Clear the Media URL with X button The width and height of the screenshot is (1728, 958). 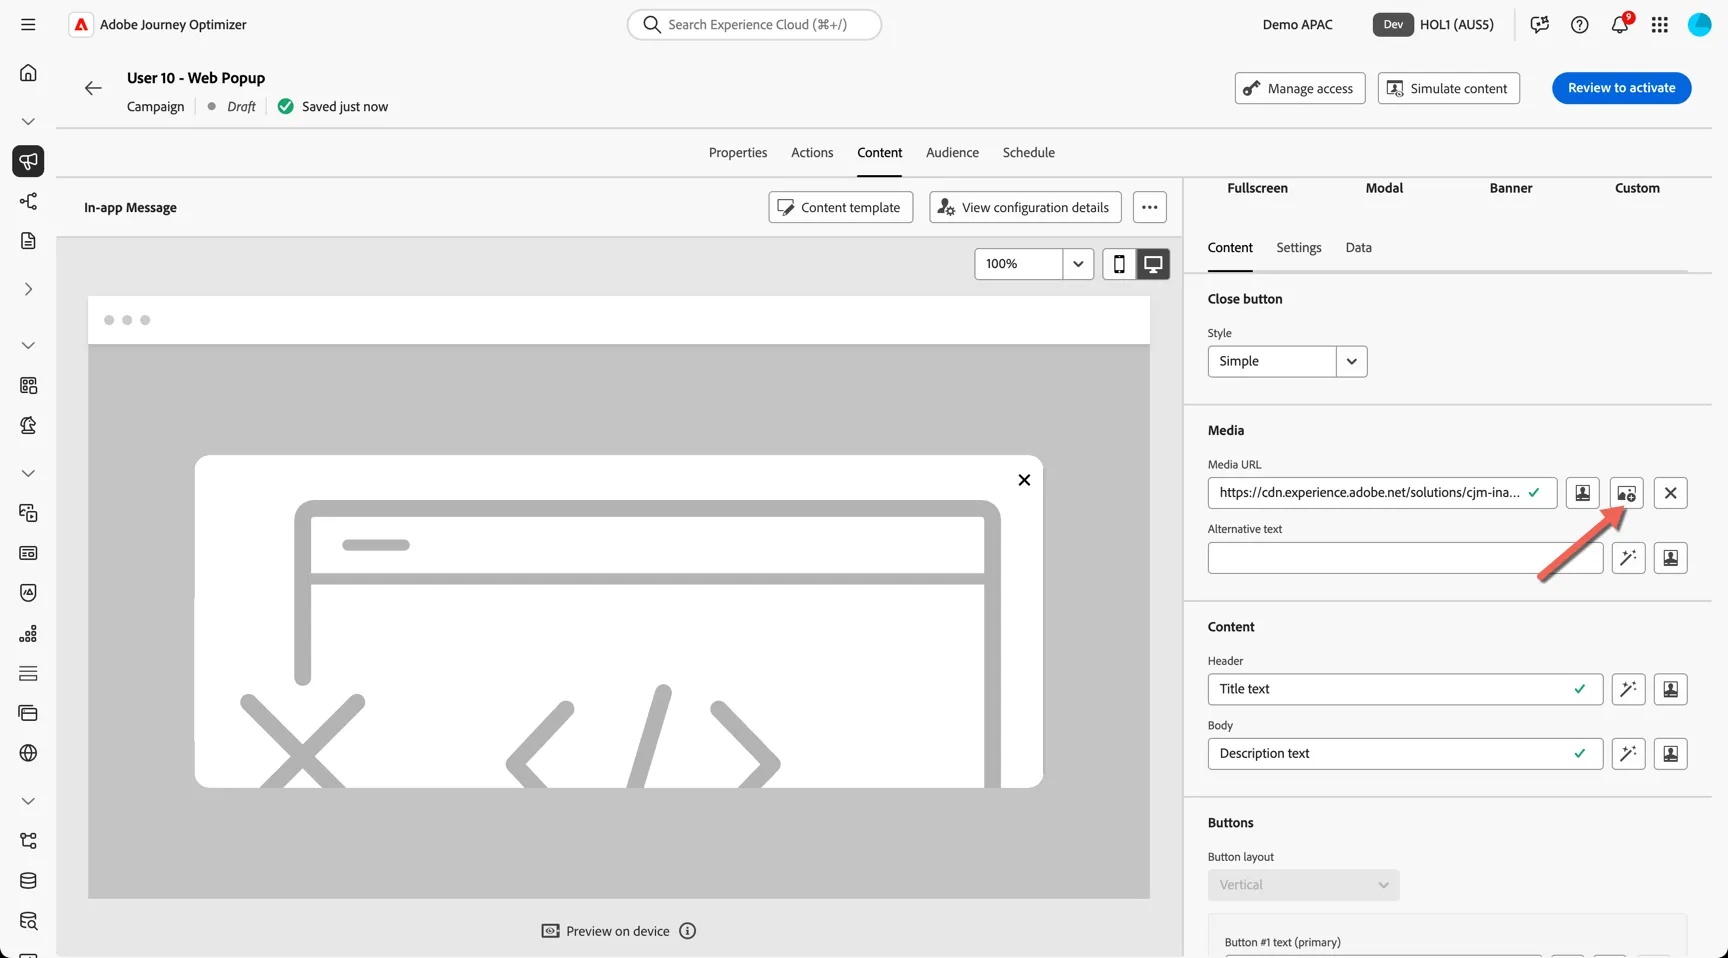[1670, 493]
